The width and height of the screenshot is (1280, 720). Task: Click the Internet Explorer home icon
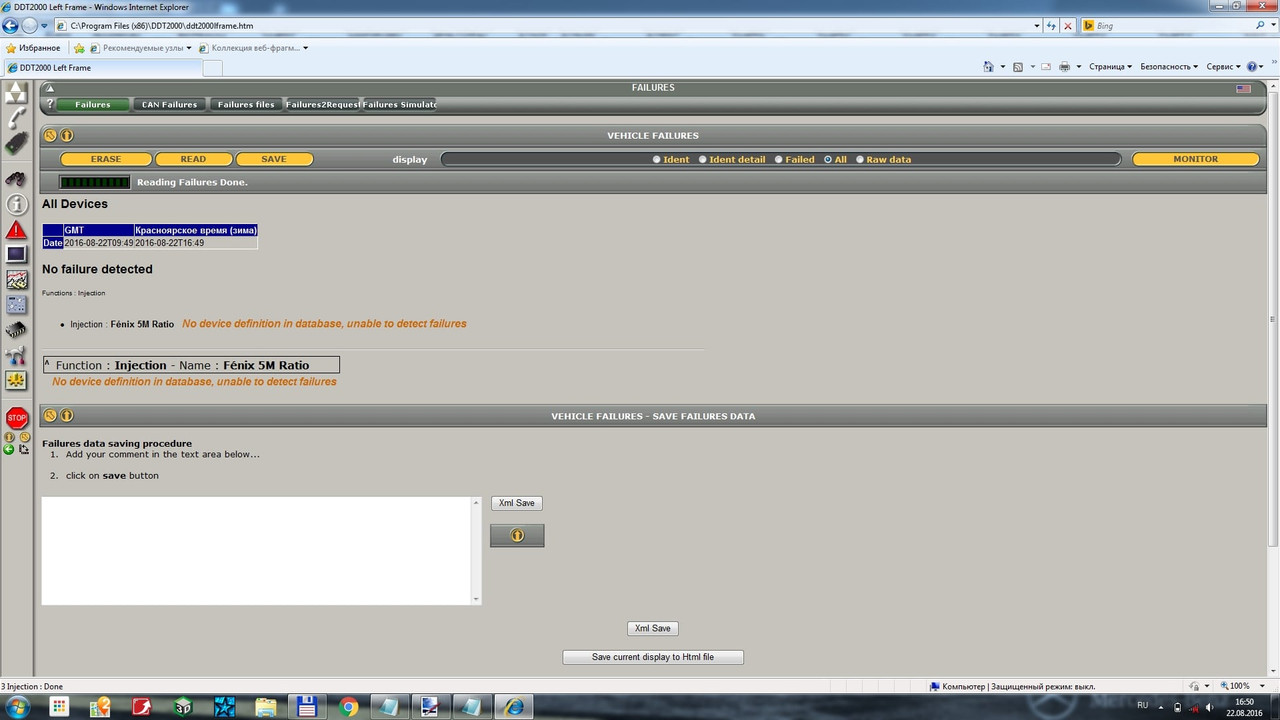(x=990, y=67)
